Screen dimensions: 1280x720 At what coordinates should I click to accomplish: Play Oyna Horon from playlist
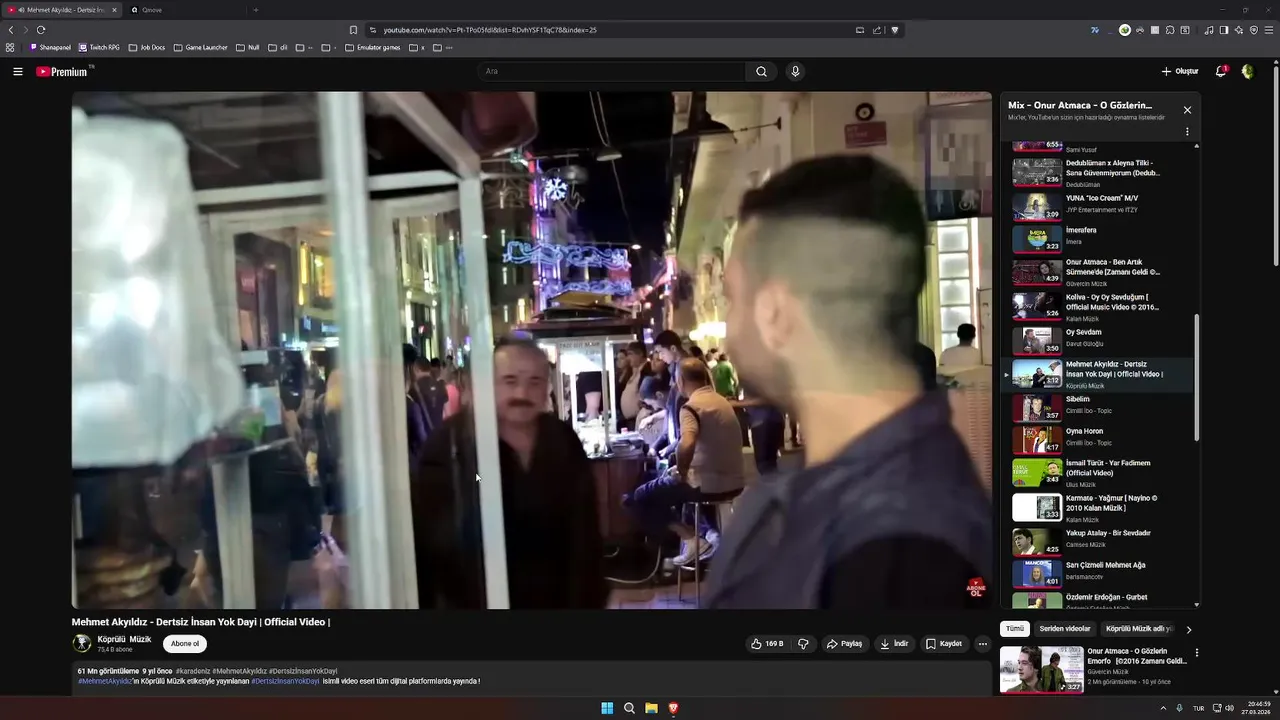point(1099,439)
